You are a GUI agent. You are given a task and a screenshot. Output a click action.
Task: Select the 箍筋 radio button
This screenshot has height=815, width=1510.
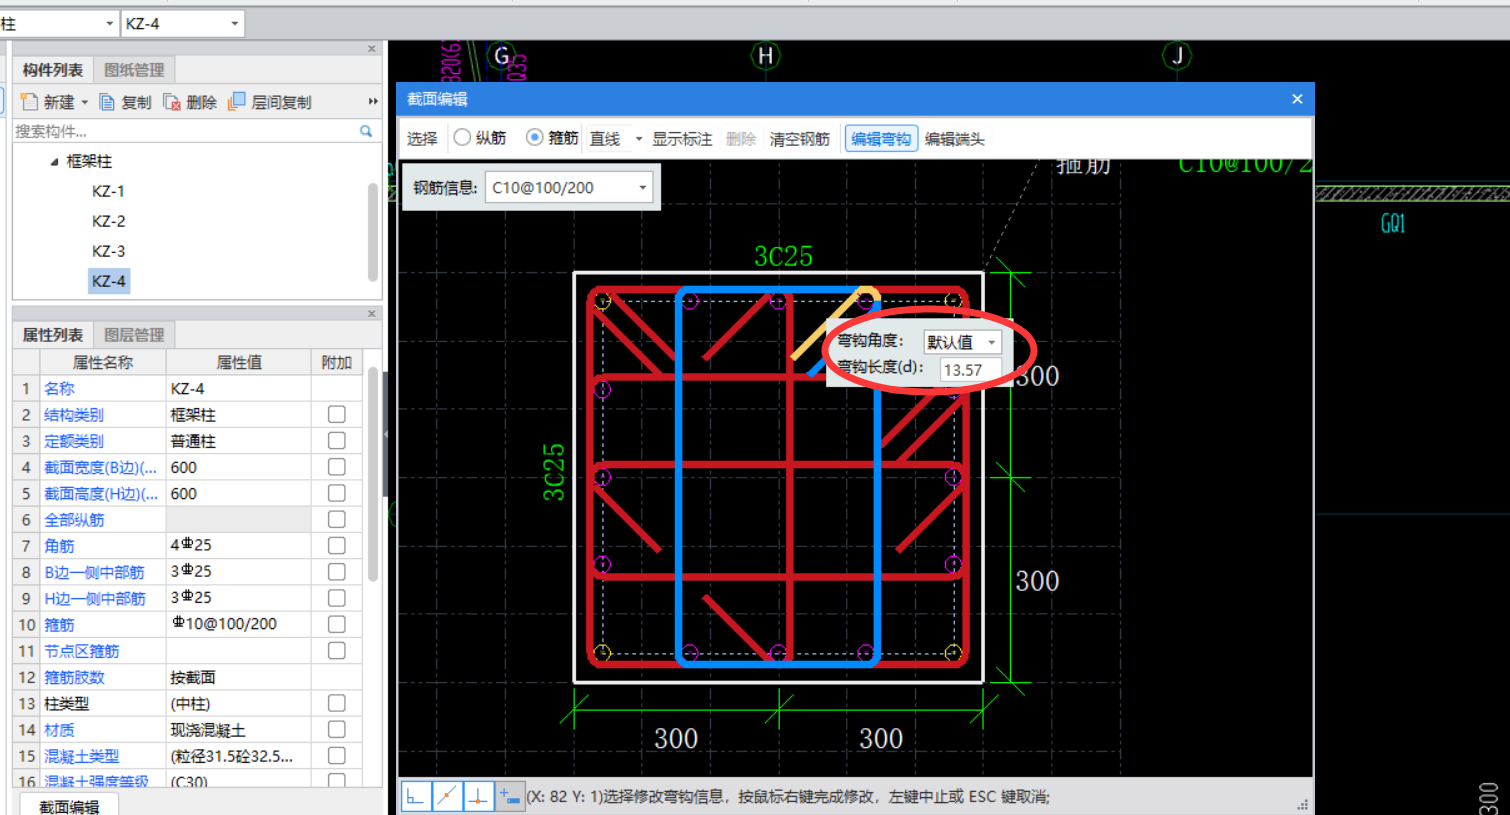coord(535,138)
